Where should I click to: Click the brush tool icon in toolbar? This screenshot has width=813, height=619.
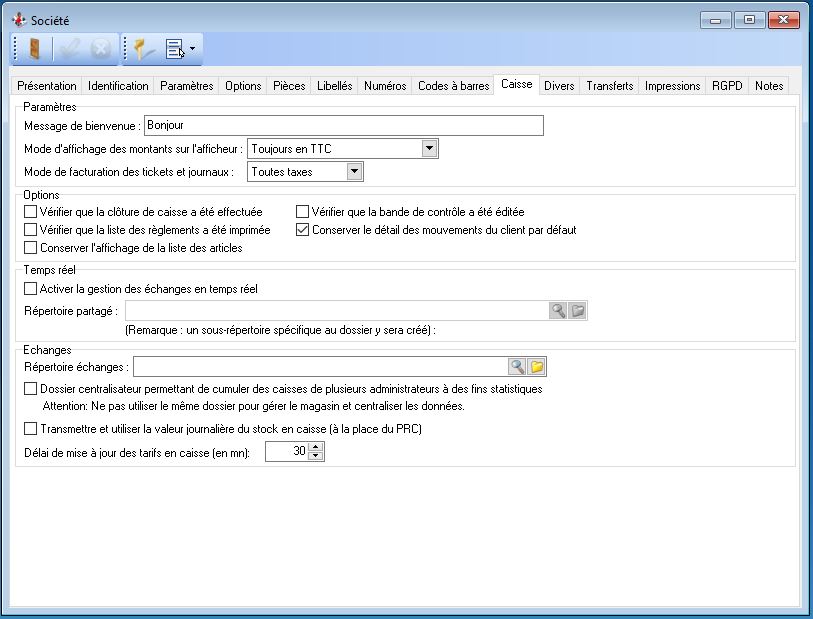(x=145, y=49)
